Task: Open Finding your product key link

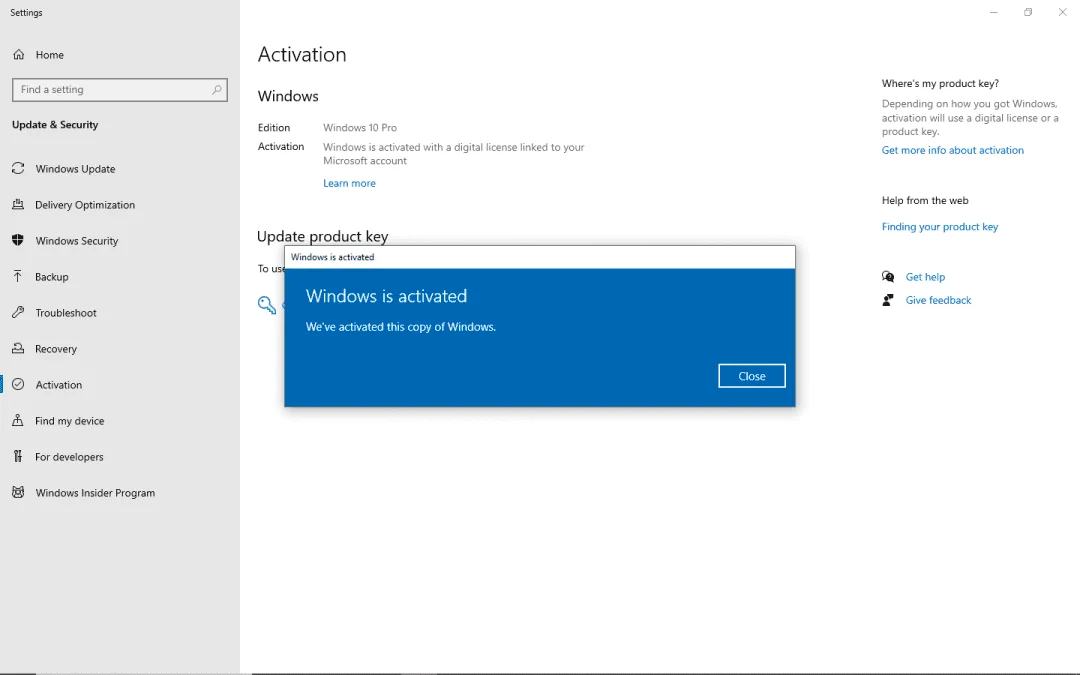Action: pyautogui.click(x=939, y=227)
